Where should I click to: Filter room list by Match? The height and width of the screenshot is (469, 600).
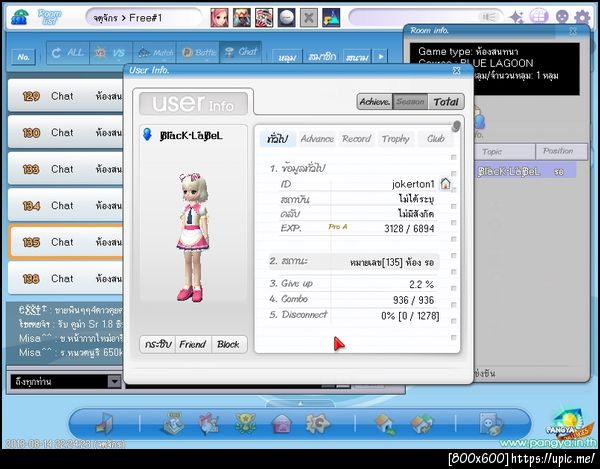(154, 52)
